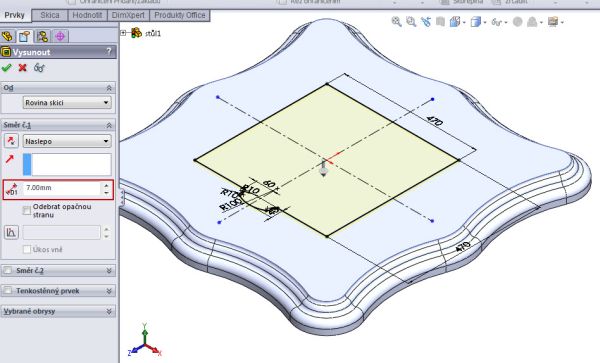Click Zoom to Fit in view toolbar

click(396, 22)
